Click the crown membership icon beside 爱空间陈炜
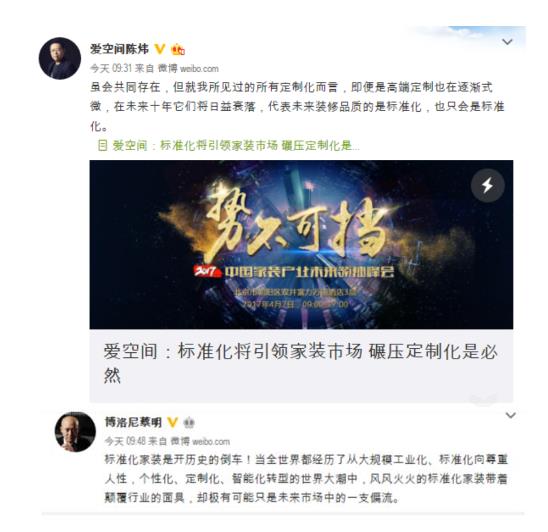The width and height of the screenshot is (548, 532). [178, 50]
